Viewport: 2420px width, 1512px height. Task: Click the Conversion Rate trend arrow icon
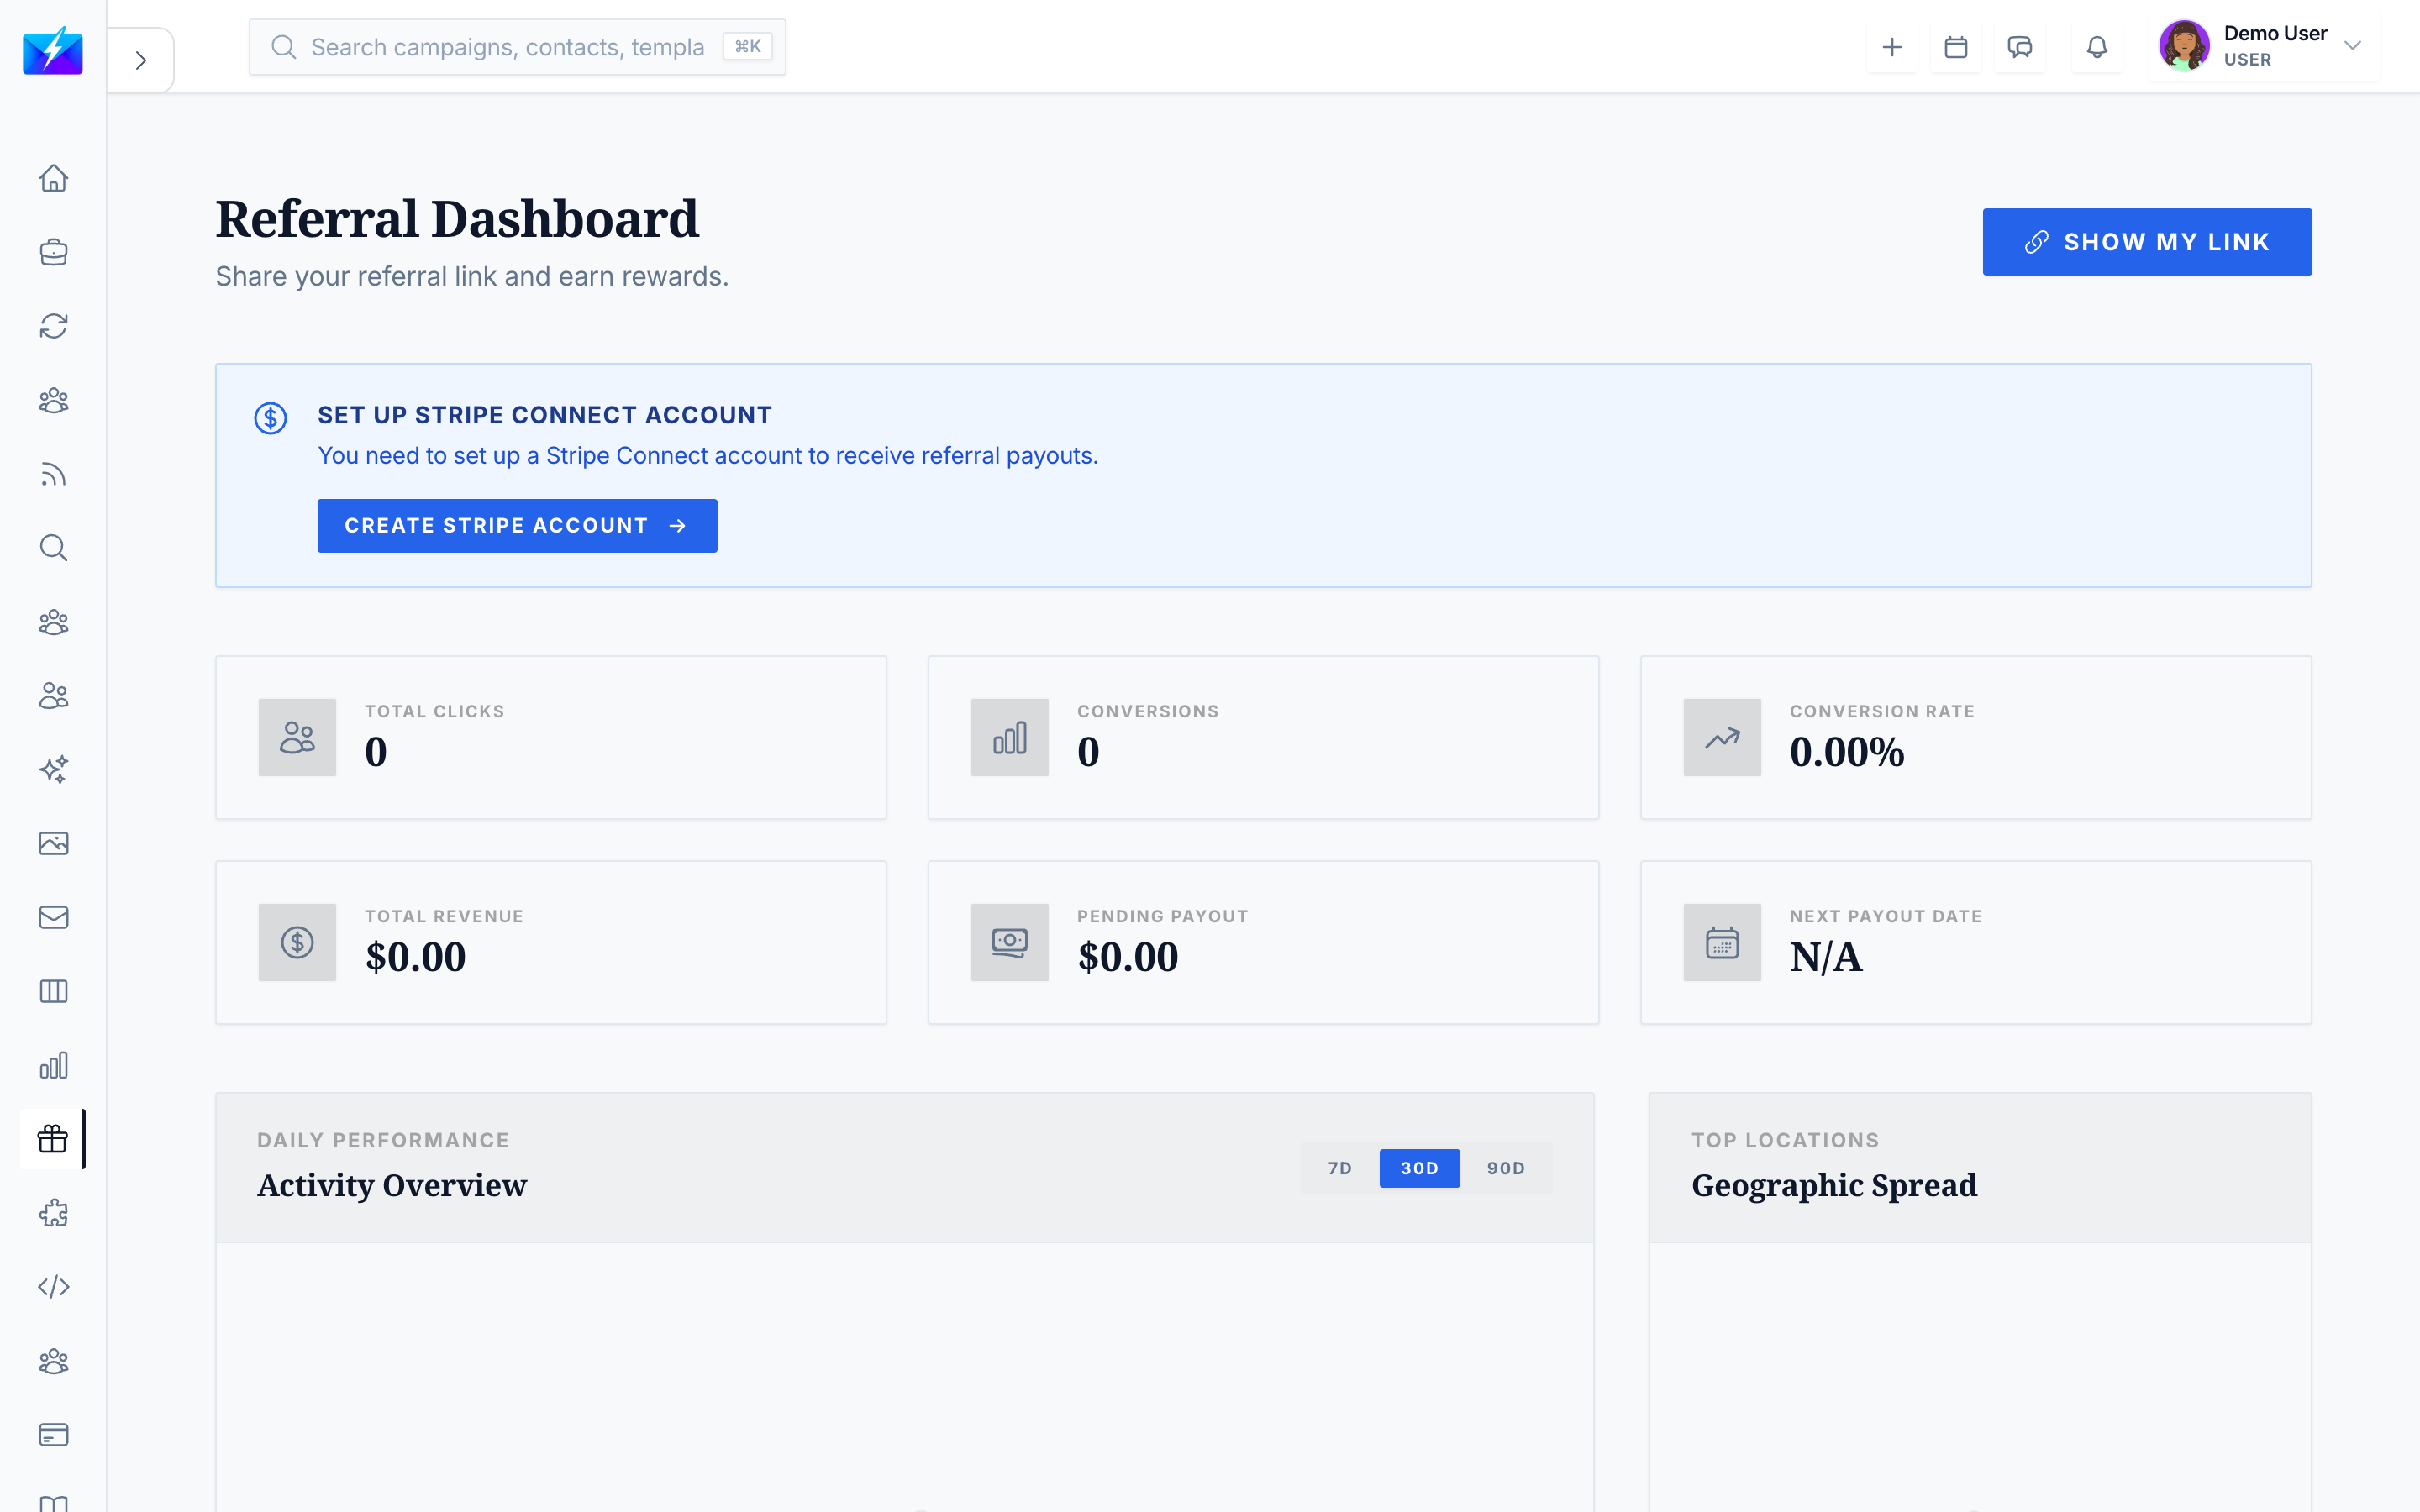click(x=1722, y=737)
